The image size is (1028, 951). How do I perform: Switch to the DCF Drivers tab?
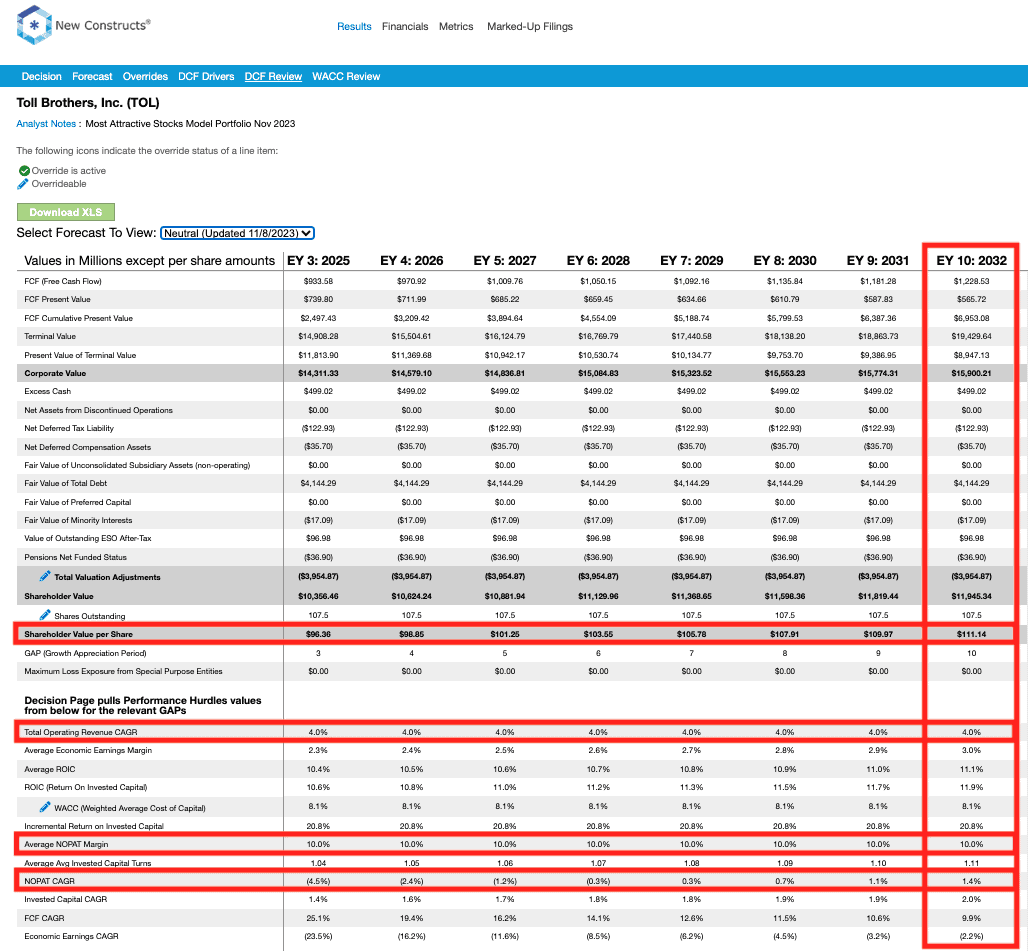(206, 76)
